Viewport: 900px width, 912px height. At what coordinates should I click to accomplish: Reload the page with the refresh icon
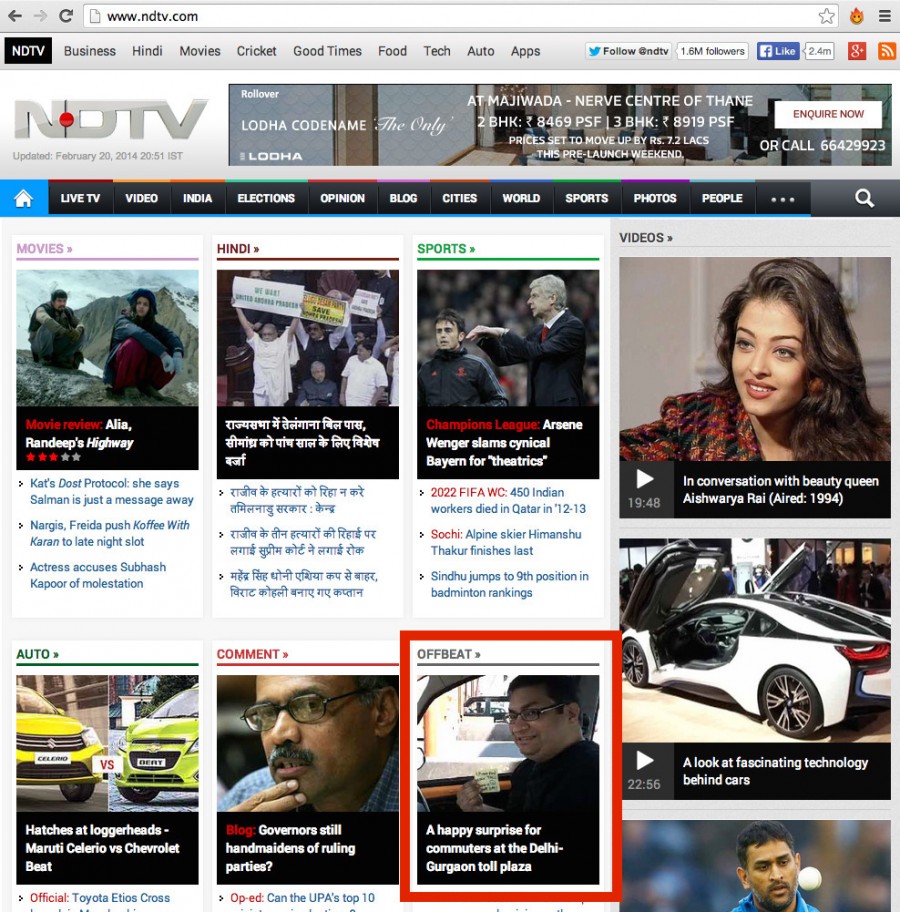click(x=66, y=16)
